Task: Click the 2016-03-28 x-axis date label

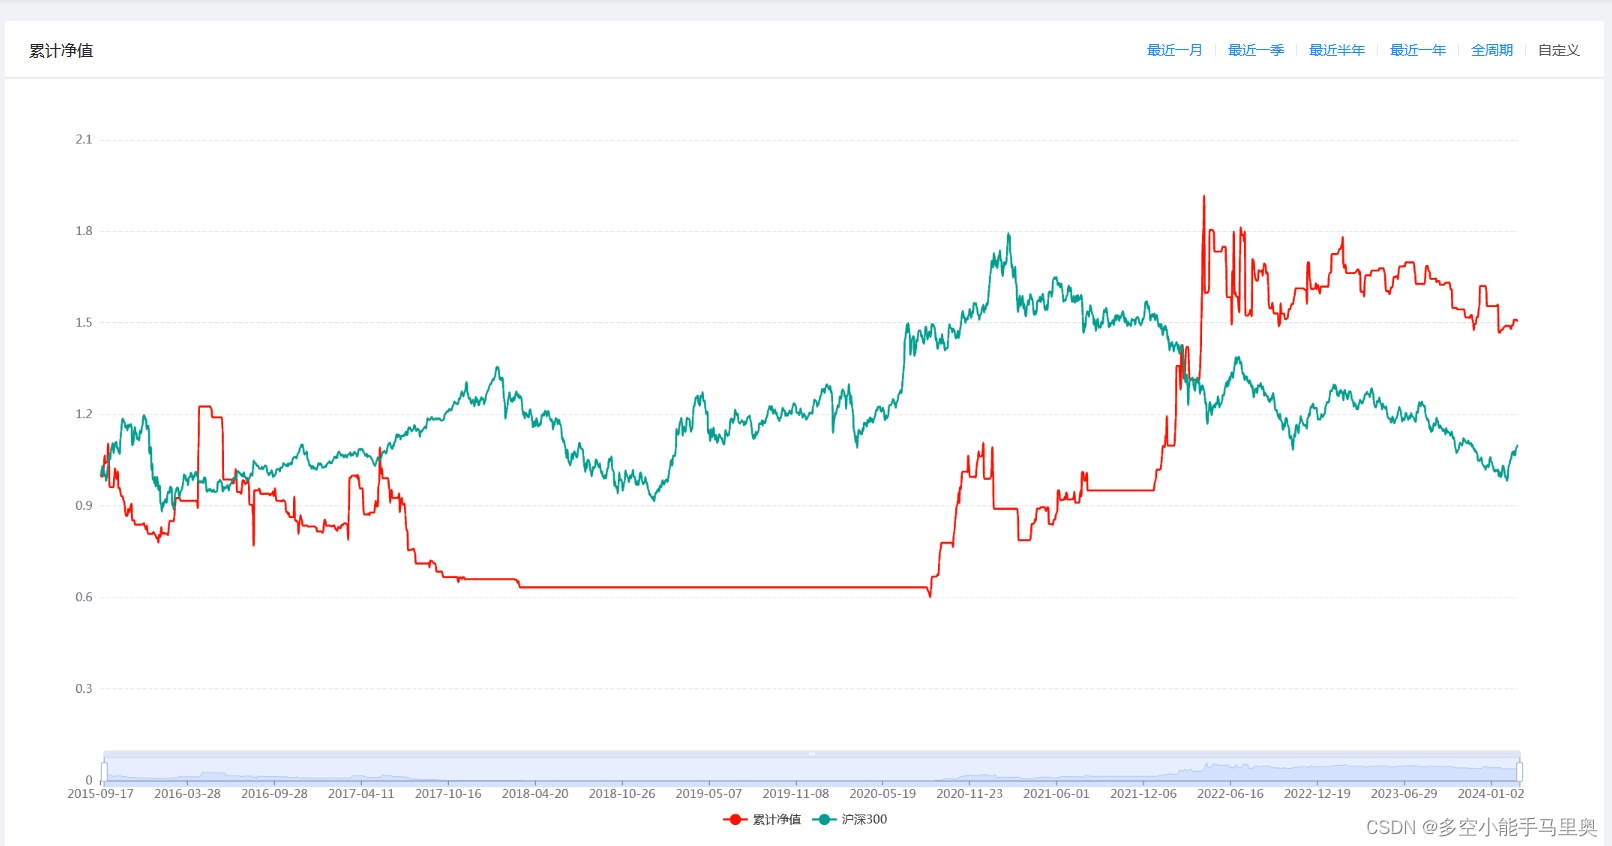Action: 187,793
